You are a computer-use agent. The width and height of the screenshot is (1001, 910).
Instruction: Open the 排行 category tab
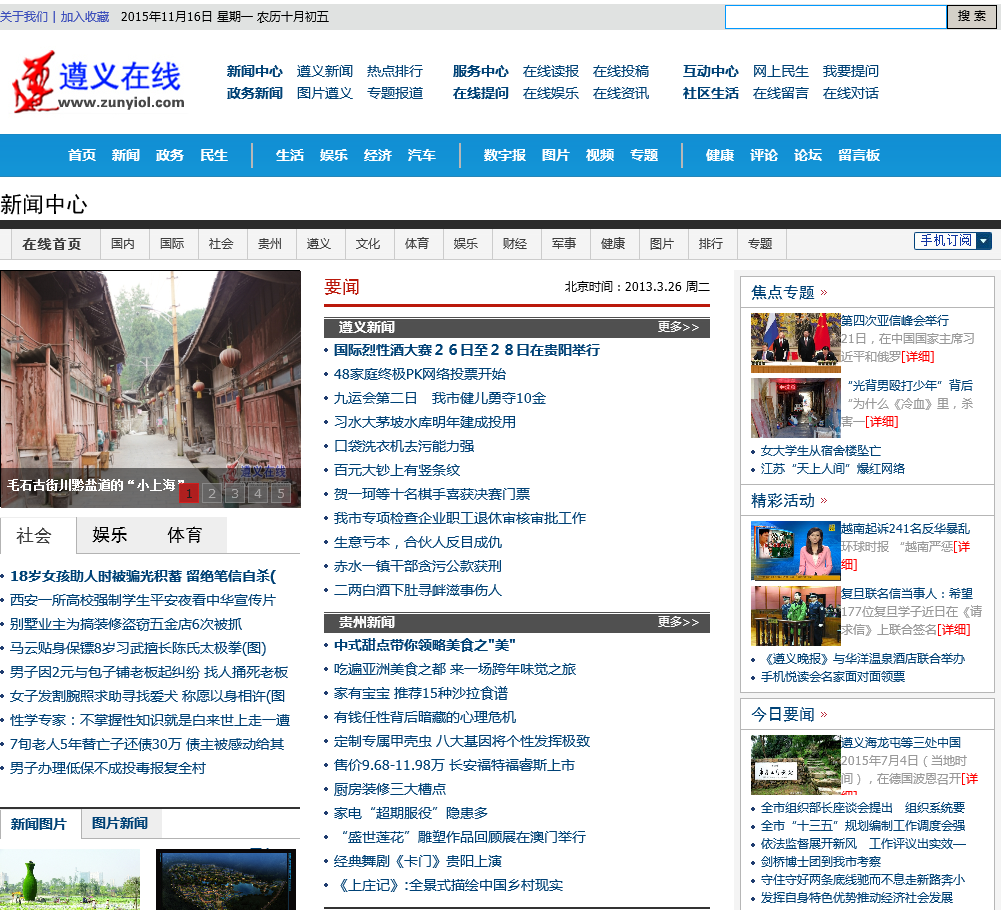[x=711, y=244]
